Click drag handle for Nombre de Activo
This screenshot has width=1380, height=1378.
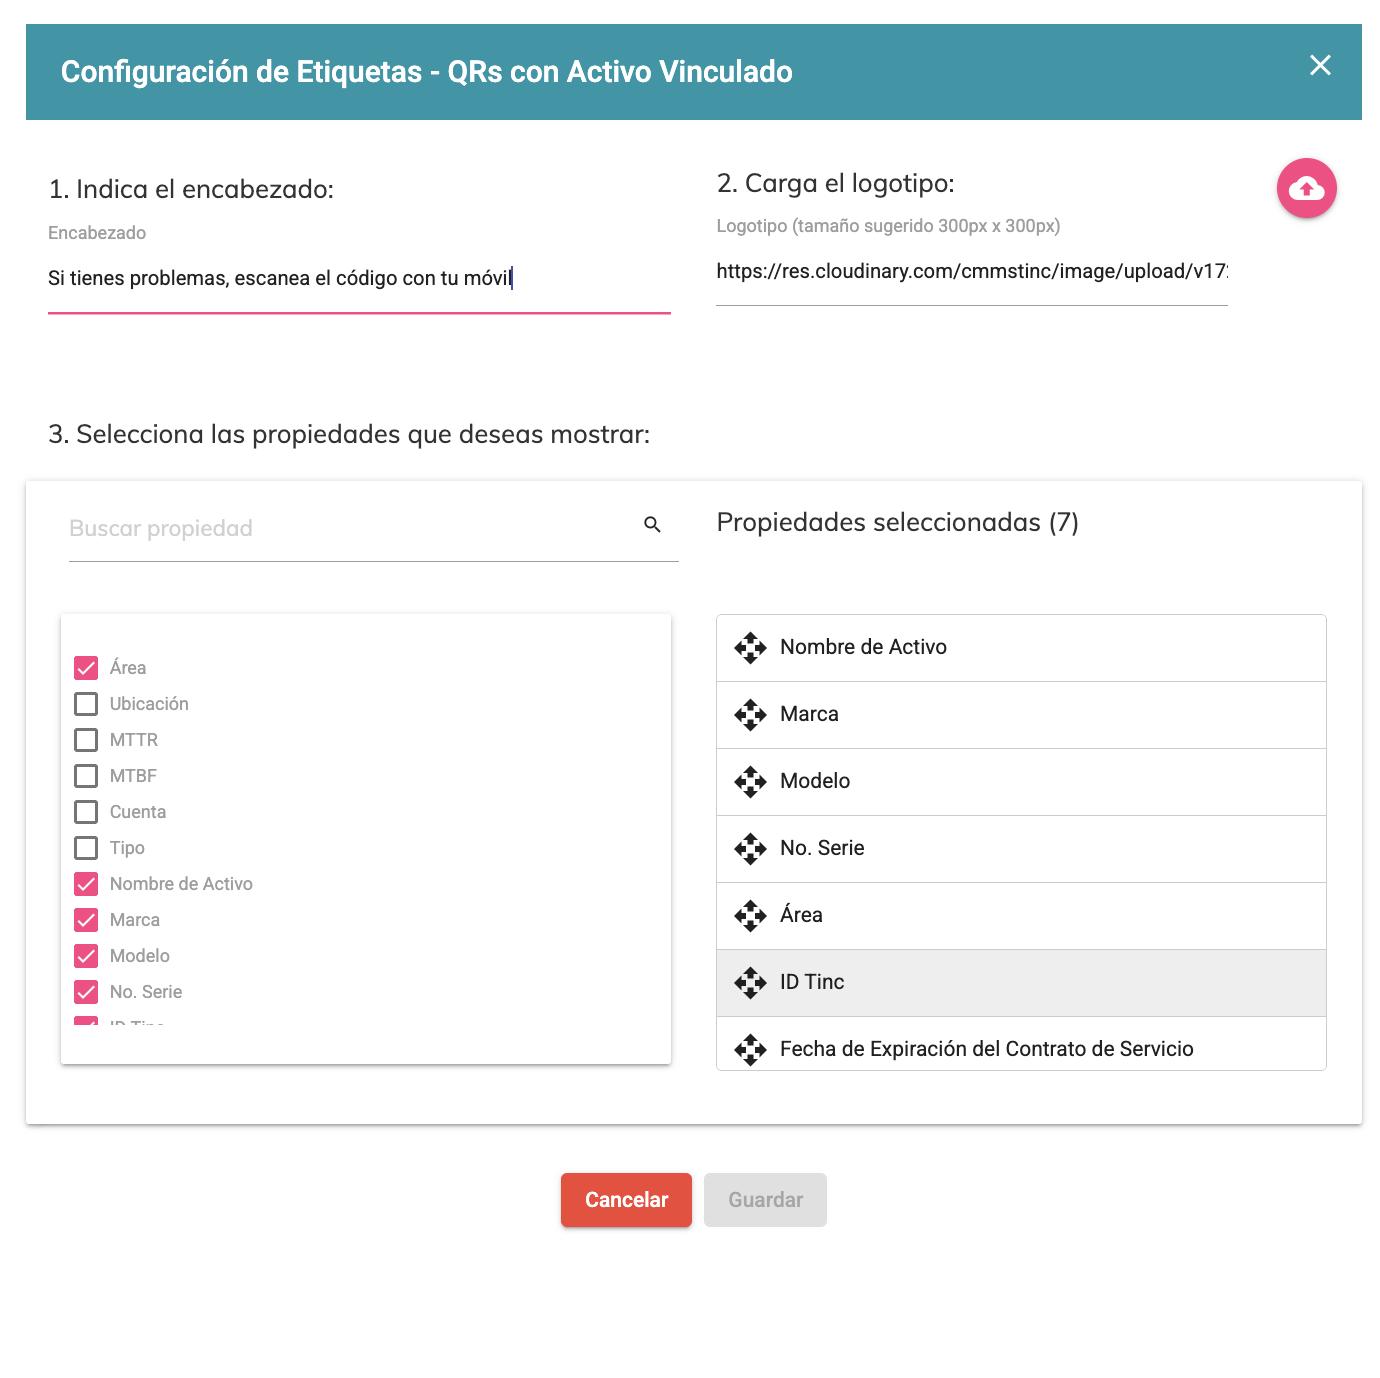pyautogui.click(x=750, y=648)
